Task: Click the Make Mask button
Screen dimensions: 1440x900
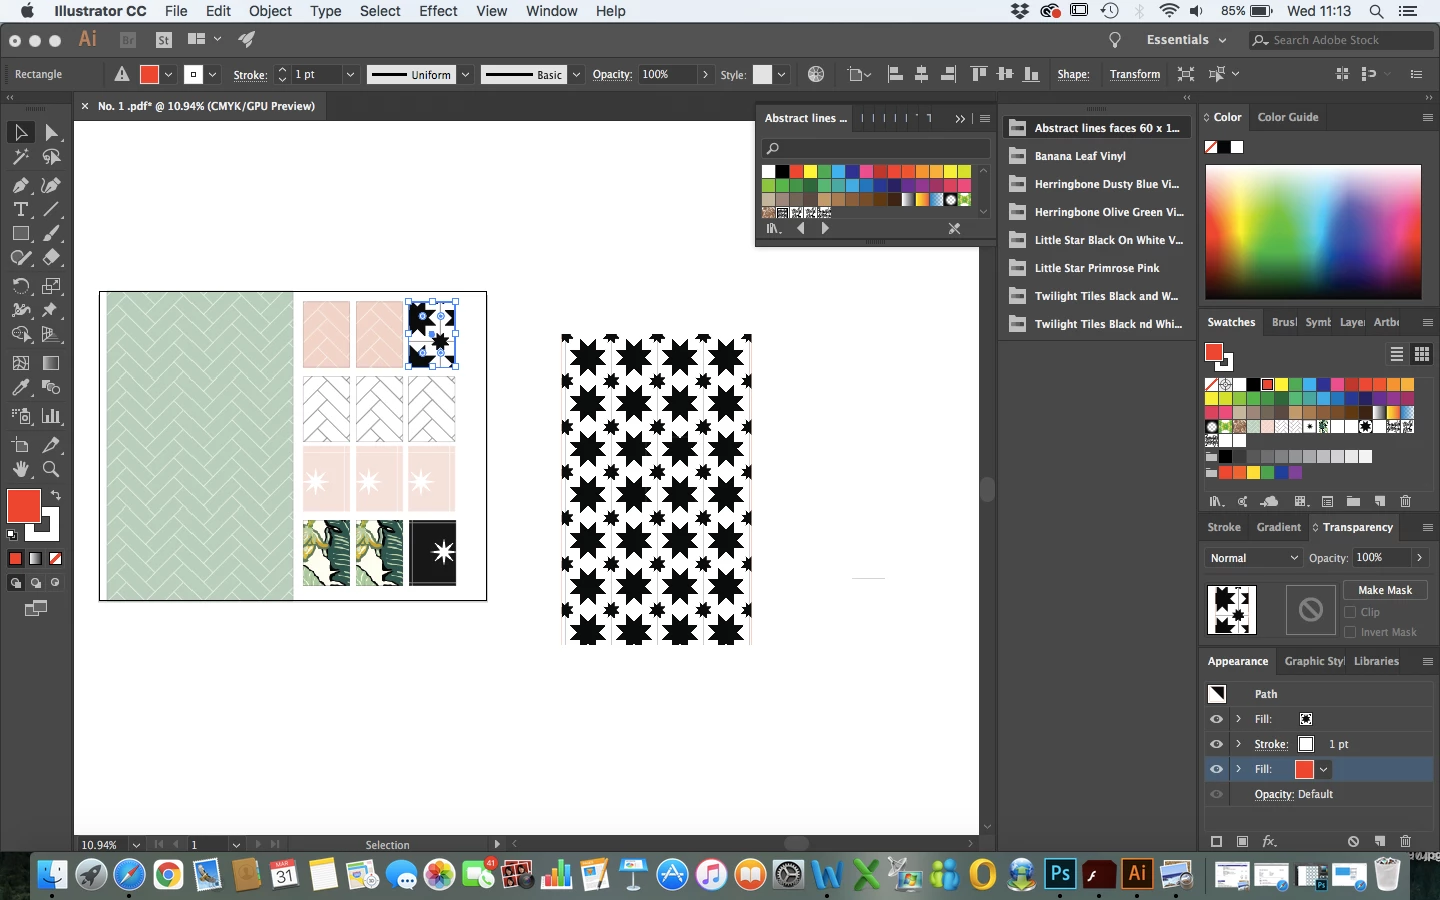Action: 1385,590
